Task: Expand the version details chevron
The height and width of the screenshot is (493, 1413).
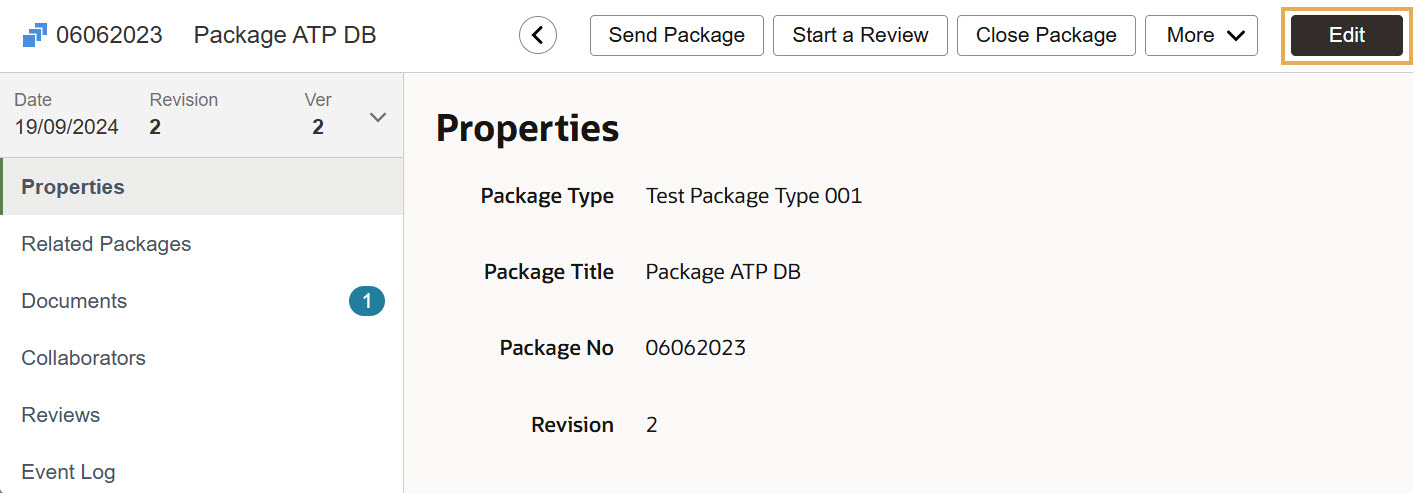Action: [377, 117]
